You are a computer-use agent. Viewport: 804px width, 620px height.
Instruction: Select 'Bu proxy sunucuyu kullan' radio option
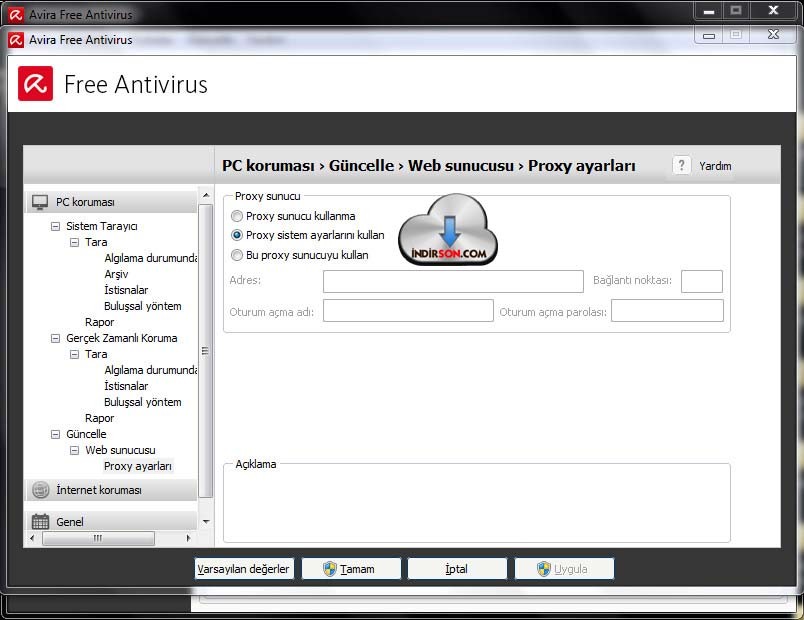(236, 255)
